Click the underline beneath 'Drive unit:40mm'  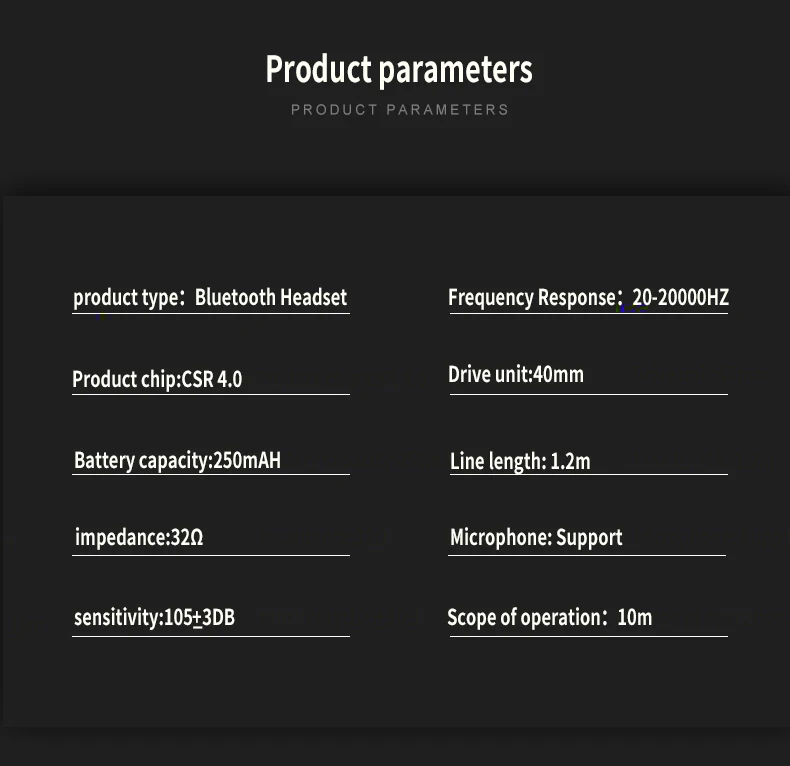(x=588, y=394)
